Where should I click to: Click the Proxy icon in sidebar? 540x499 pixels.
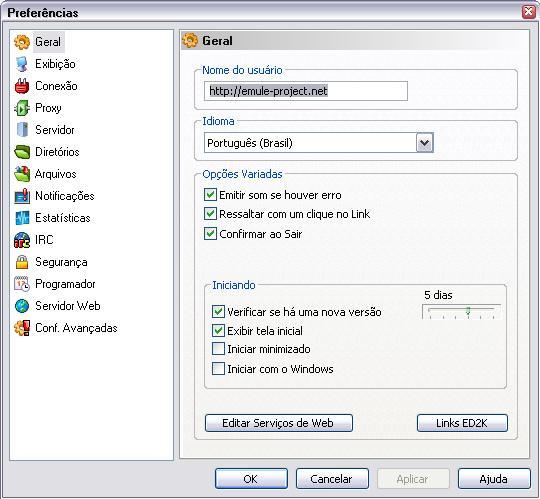click(x=22, y=108)
